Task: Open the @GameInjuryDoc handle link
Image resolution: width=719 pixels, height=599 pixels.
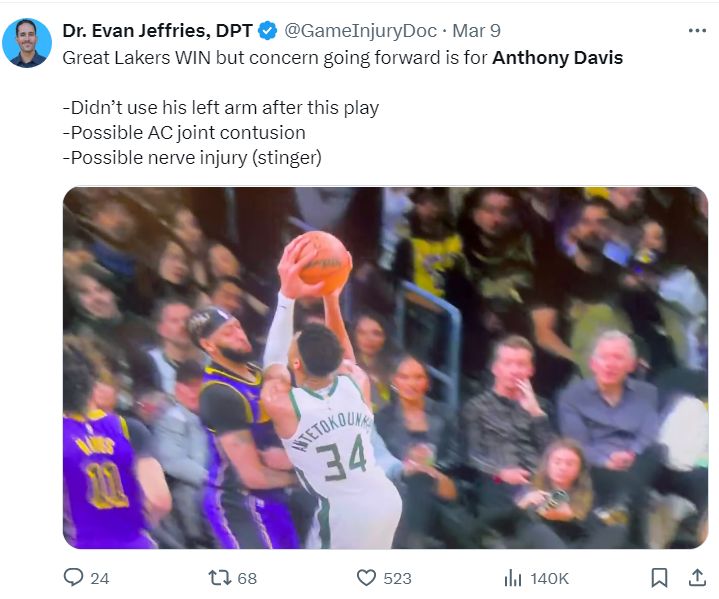Action: click(360, 31)
